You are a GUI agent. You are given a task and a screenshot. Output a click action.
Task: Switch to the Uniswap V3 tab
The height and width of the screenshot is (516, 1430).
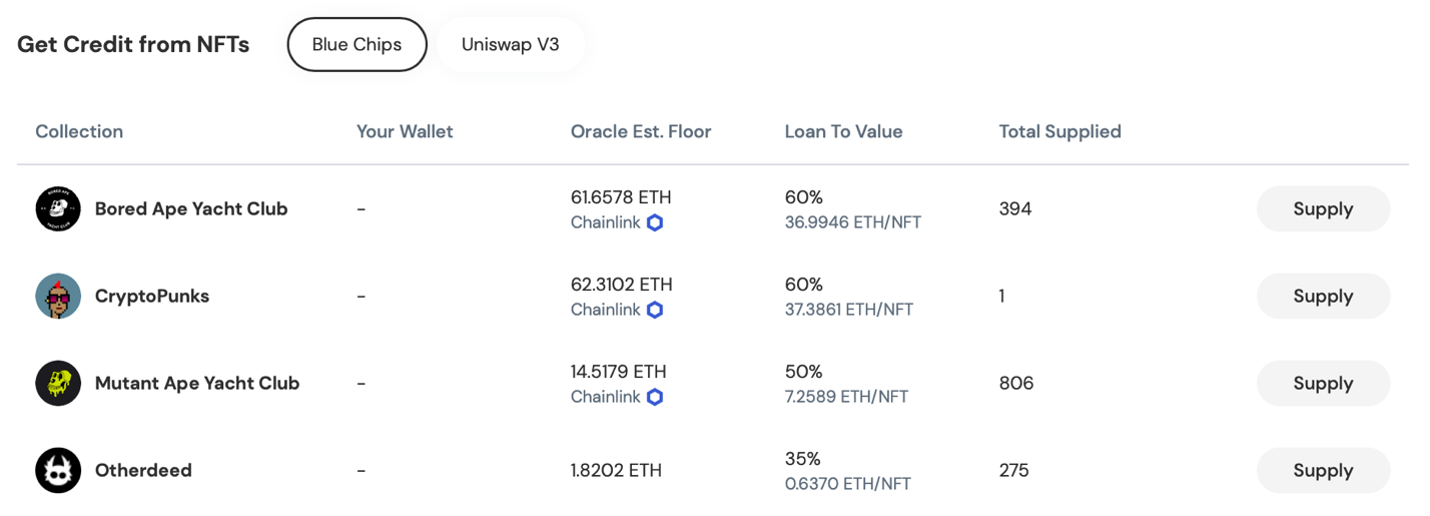coord(510,45)
